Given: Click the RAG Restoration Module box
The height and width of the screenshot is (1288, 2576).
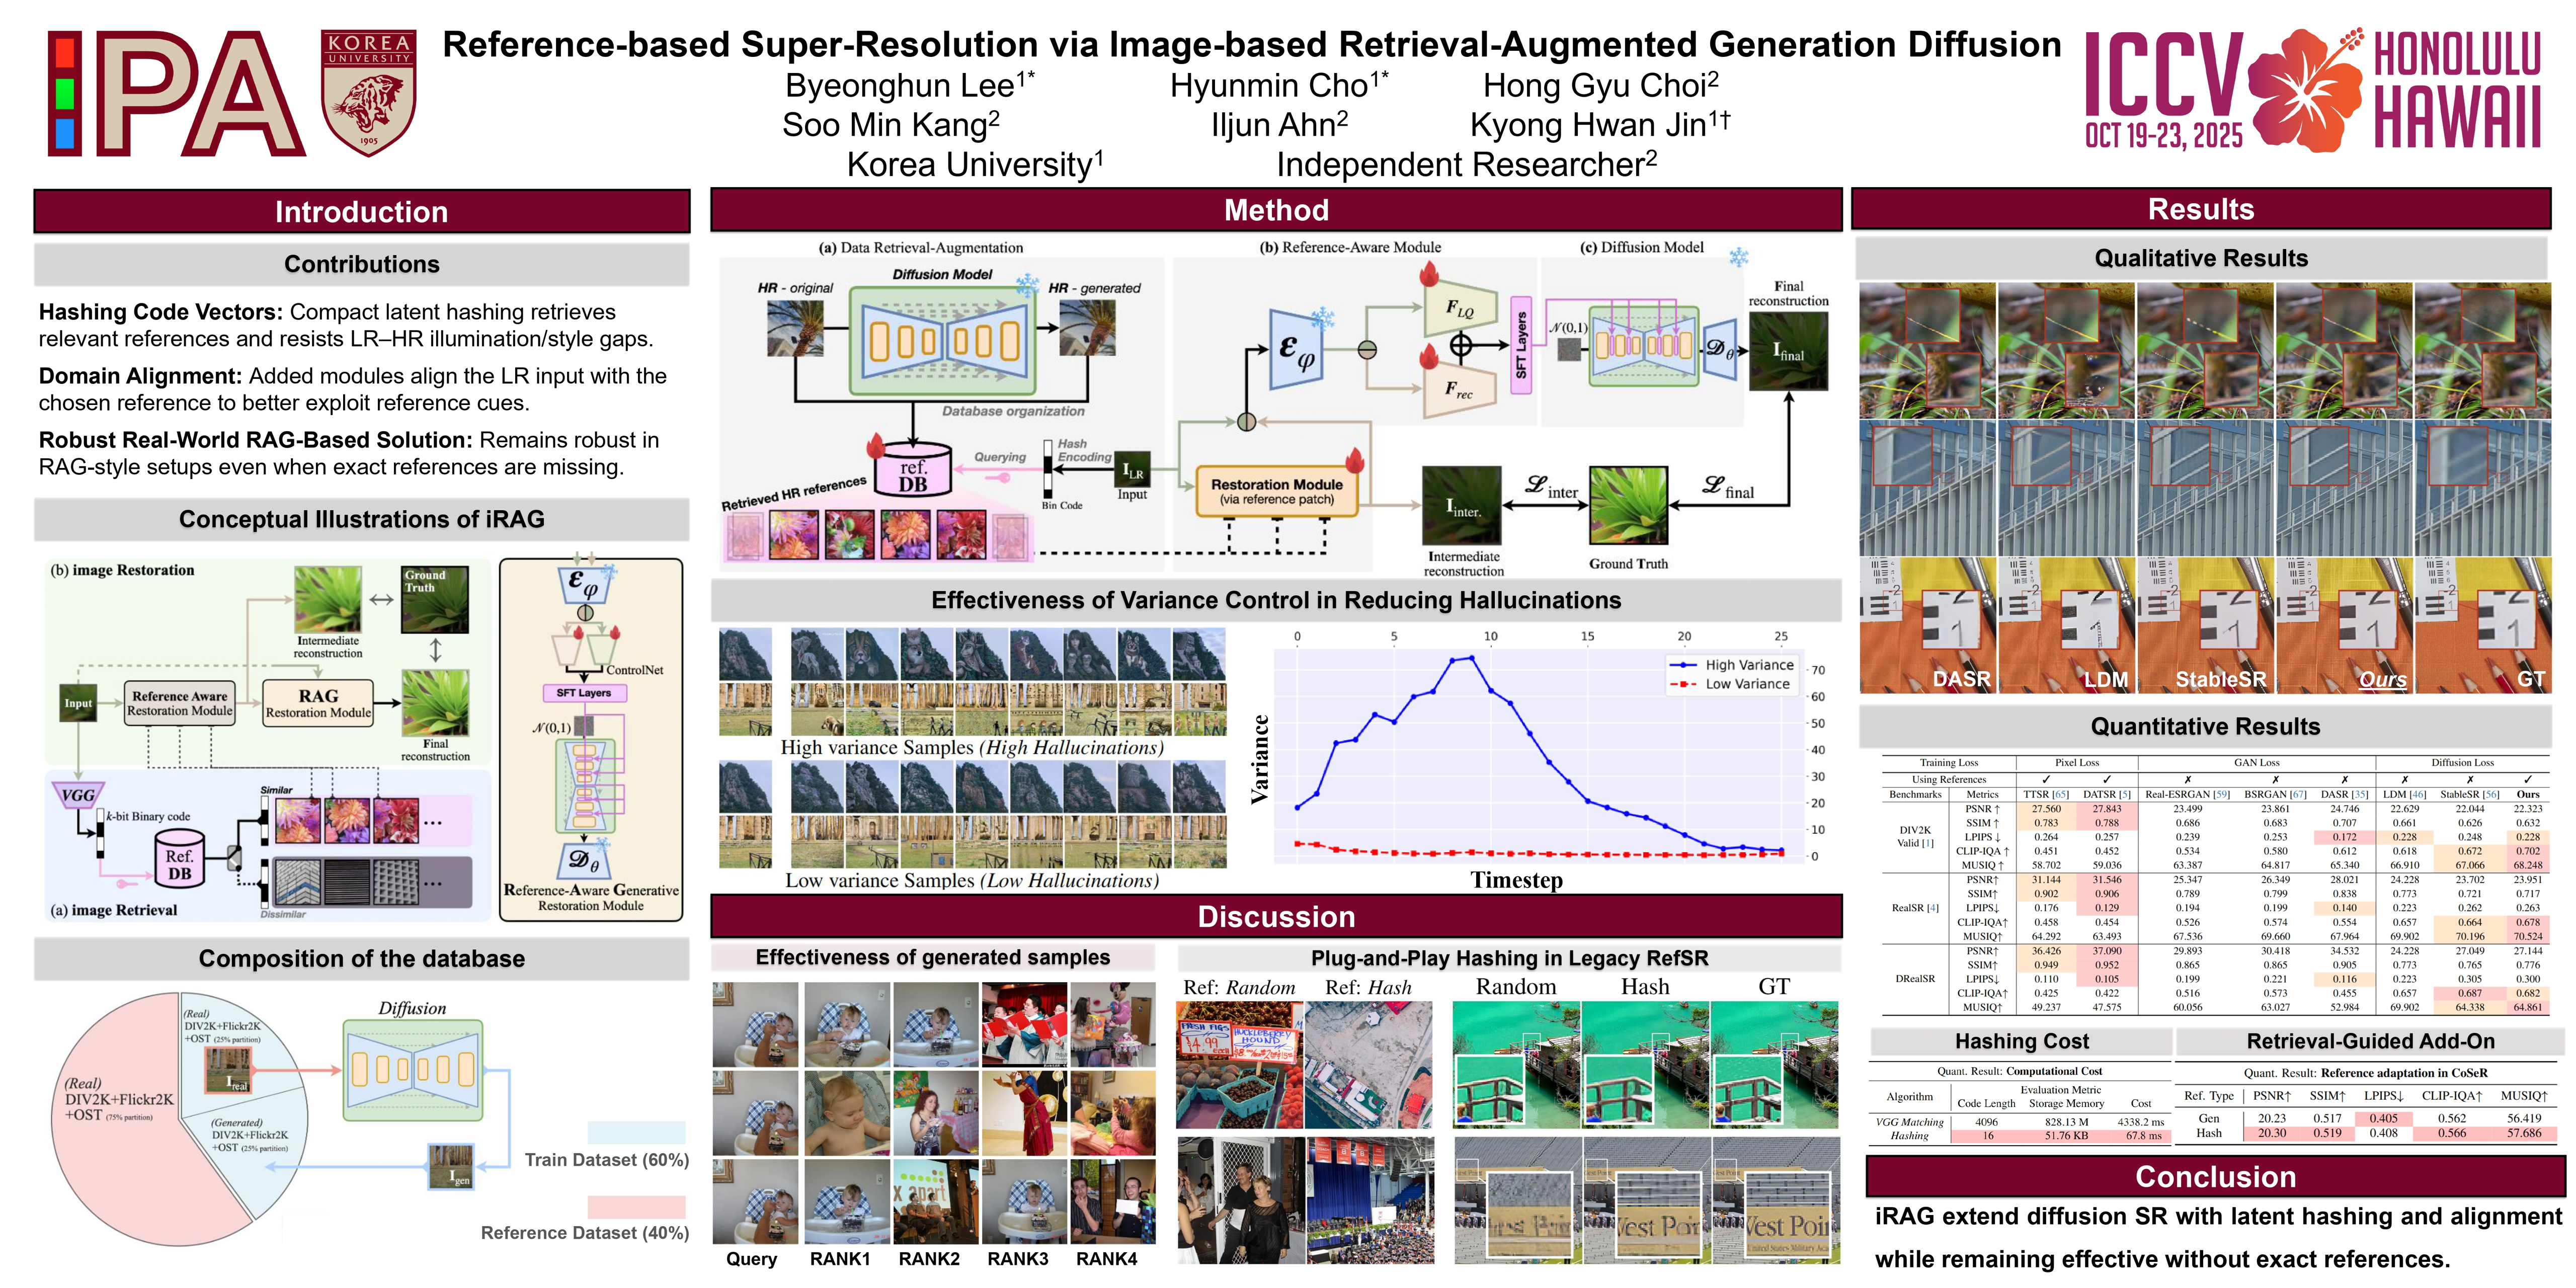Looking at the screenshot, I should pos(318,703).
